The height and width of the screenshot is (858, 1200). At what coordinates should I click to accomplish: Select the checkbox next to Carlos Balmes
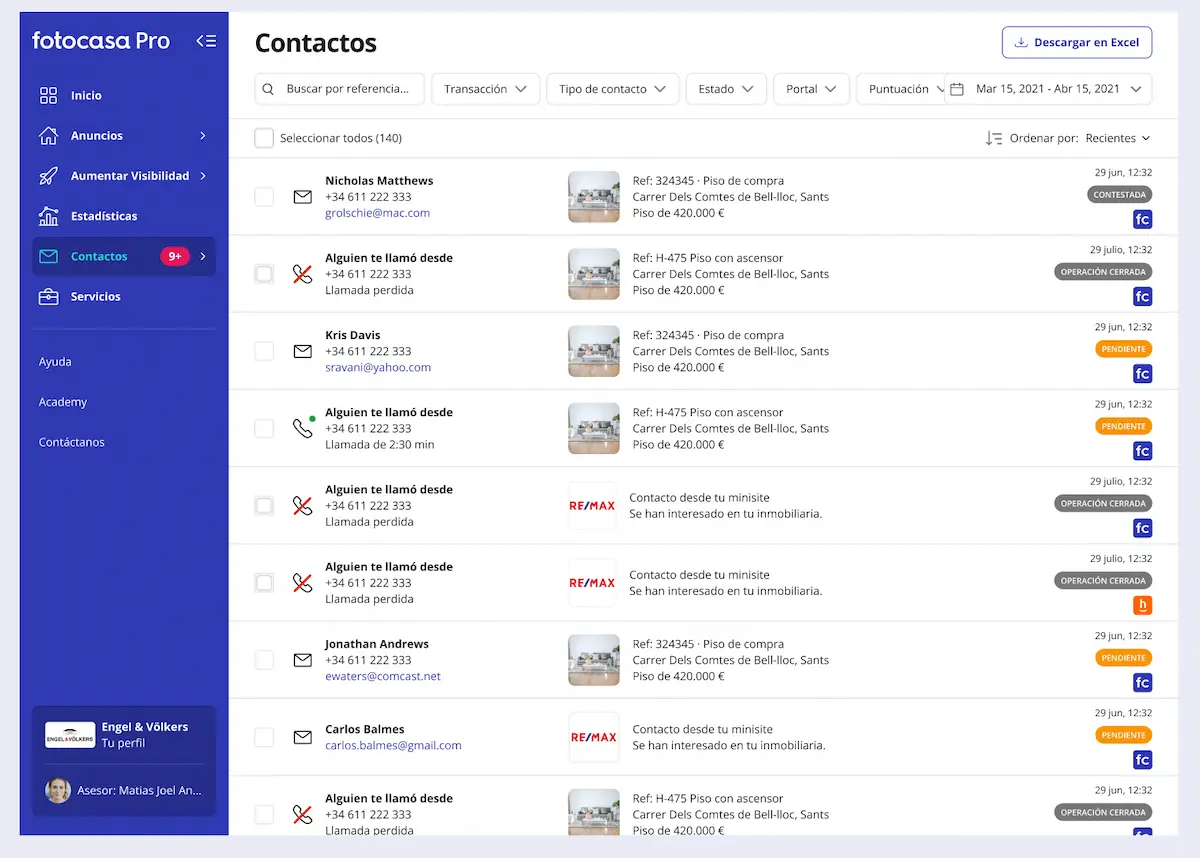[x=264, y=737]
